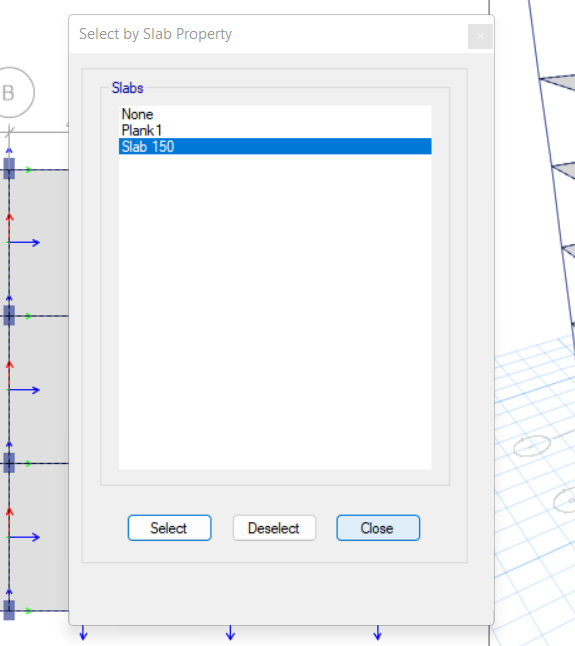This screenshot has height=646, width=575.
Task: Click the highlighted Slab 150 entry
Action: point(275,146)
